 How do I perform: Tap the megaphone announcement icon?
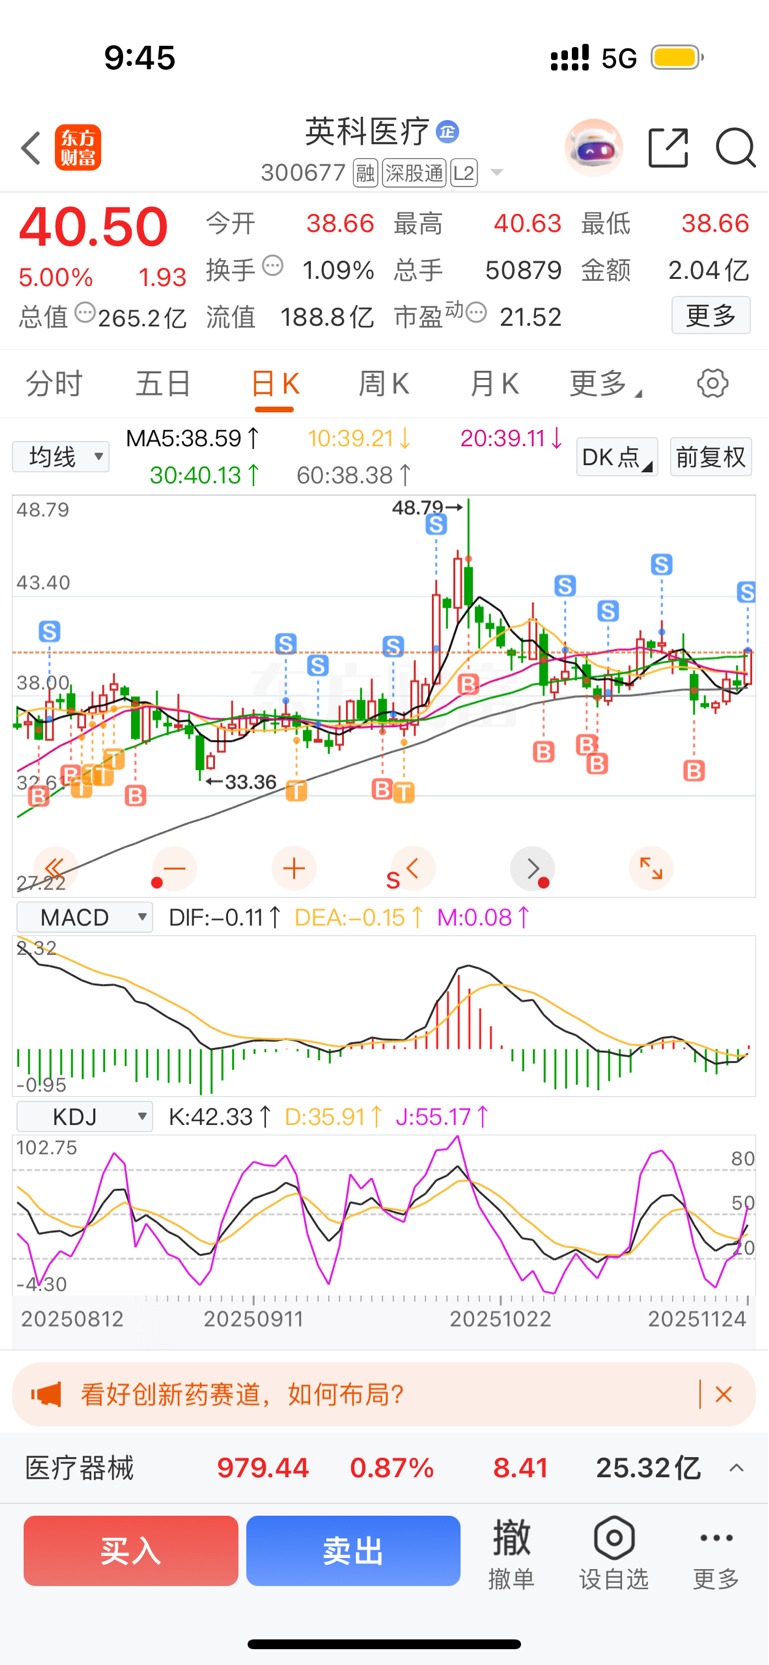point(46,1394)
